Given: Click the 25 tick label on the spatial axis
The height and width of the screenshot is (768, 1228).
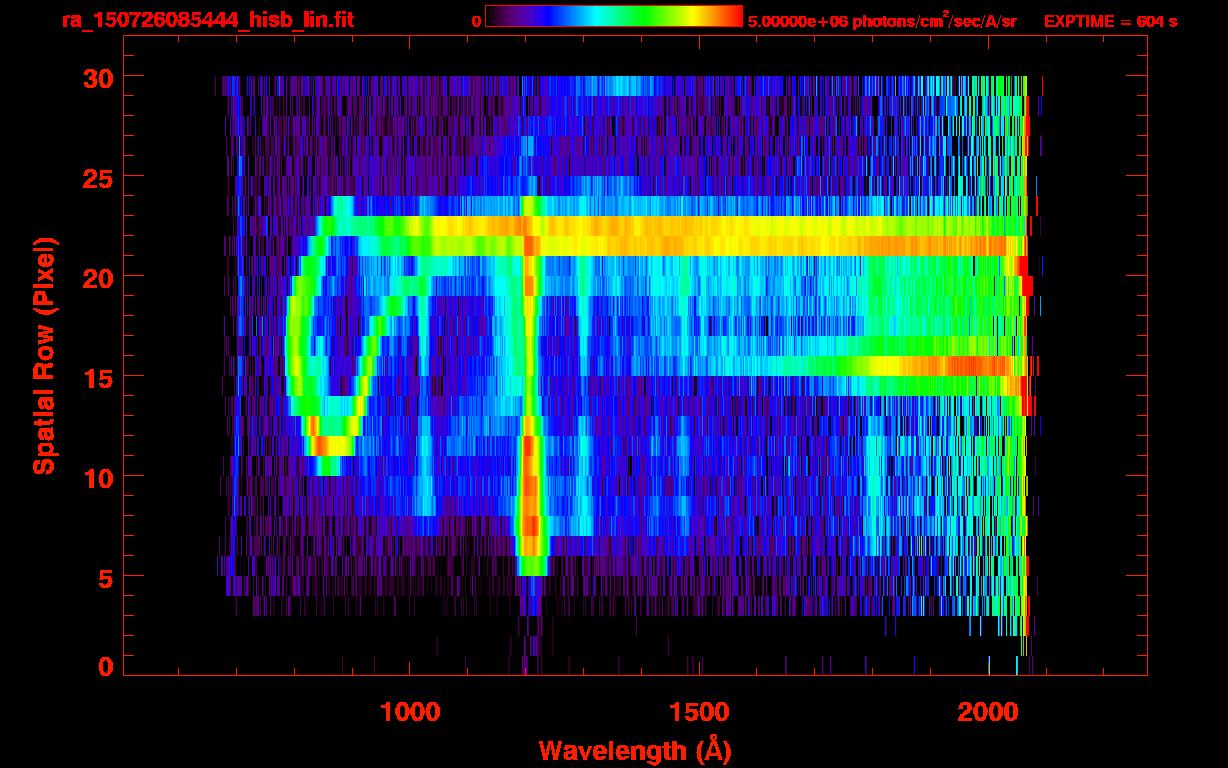Looking at the screenshot, I should tap(98, 177).
